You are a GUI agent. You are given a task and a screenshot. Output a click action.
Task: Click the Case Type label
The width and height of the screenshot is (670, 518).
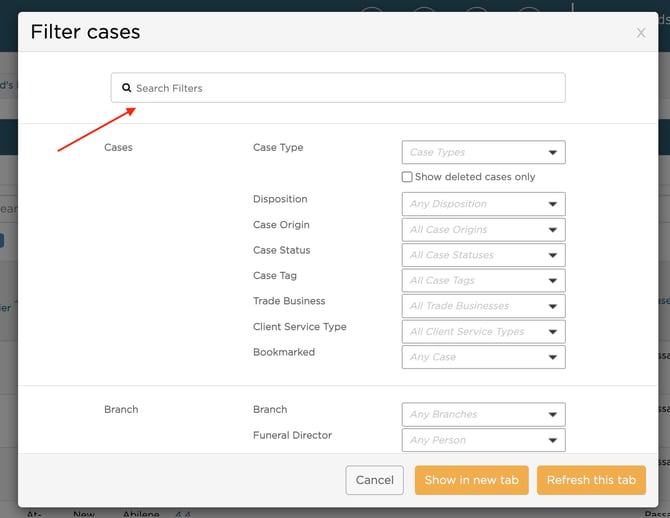[x=278, y=147]
